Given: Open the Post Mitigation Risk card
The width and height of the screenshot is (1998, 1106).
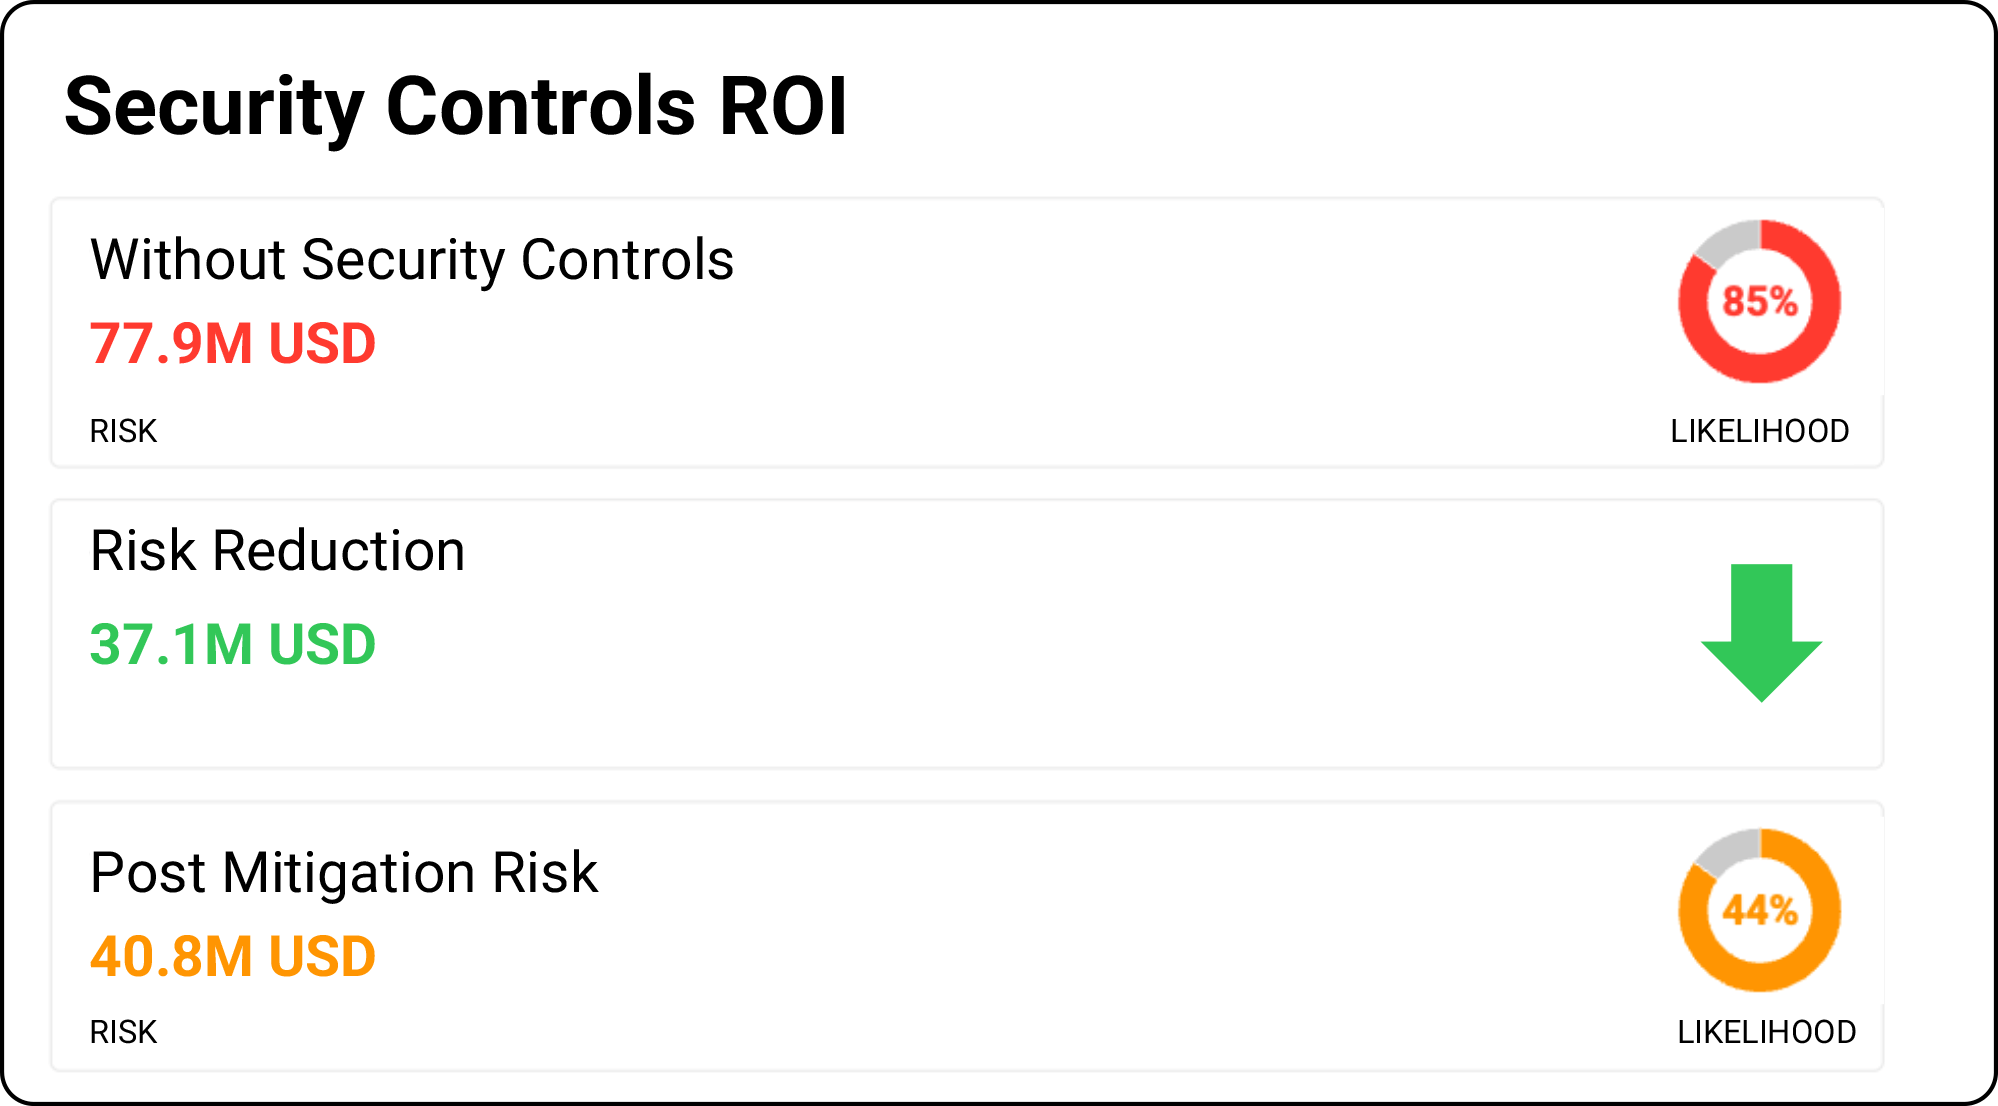Looking at the screenshot, I should (967, 936).
